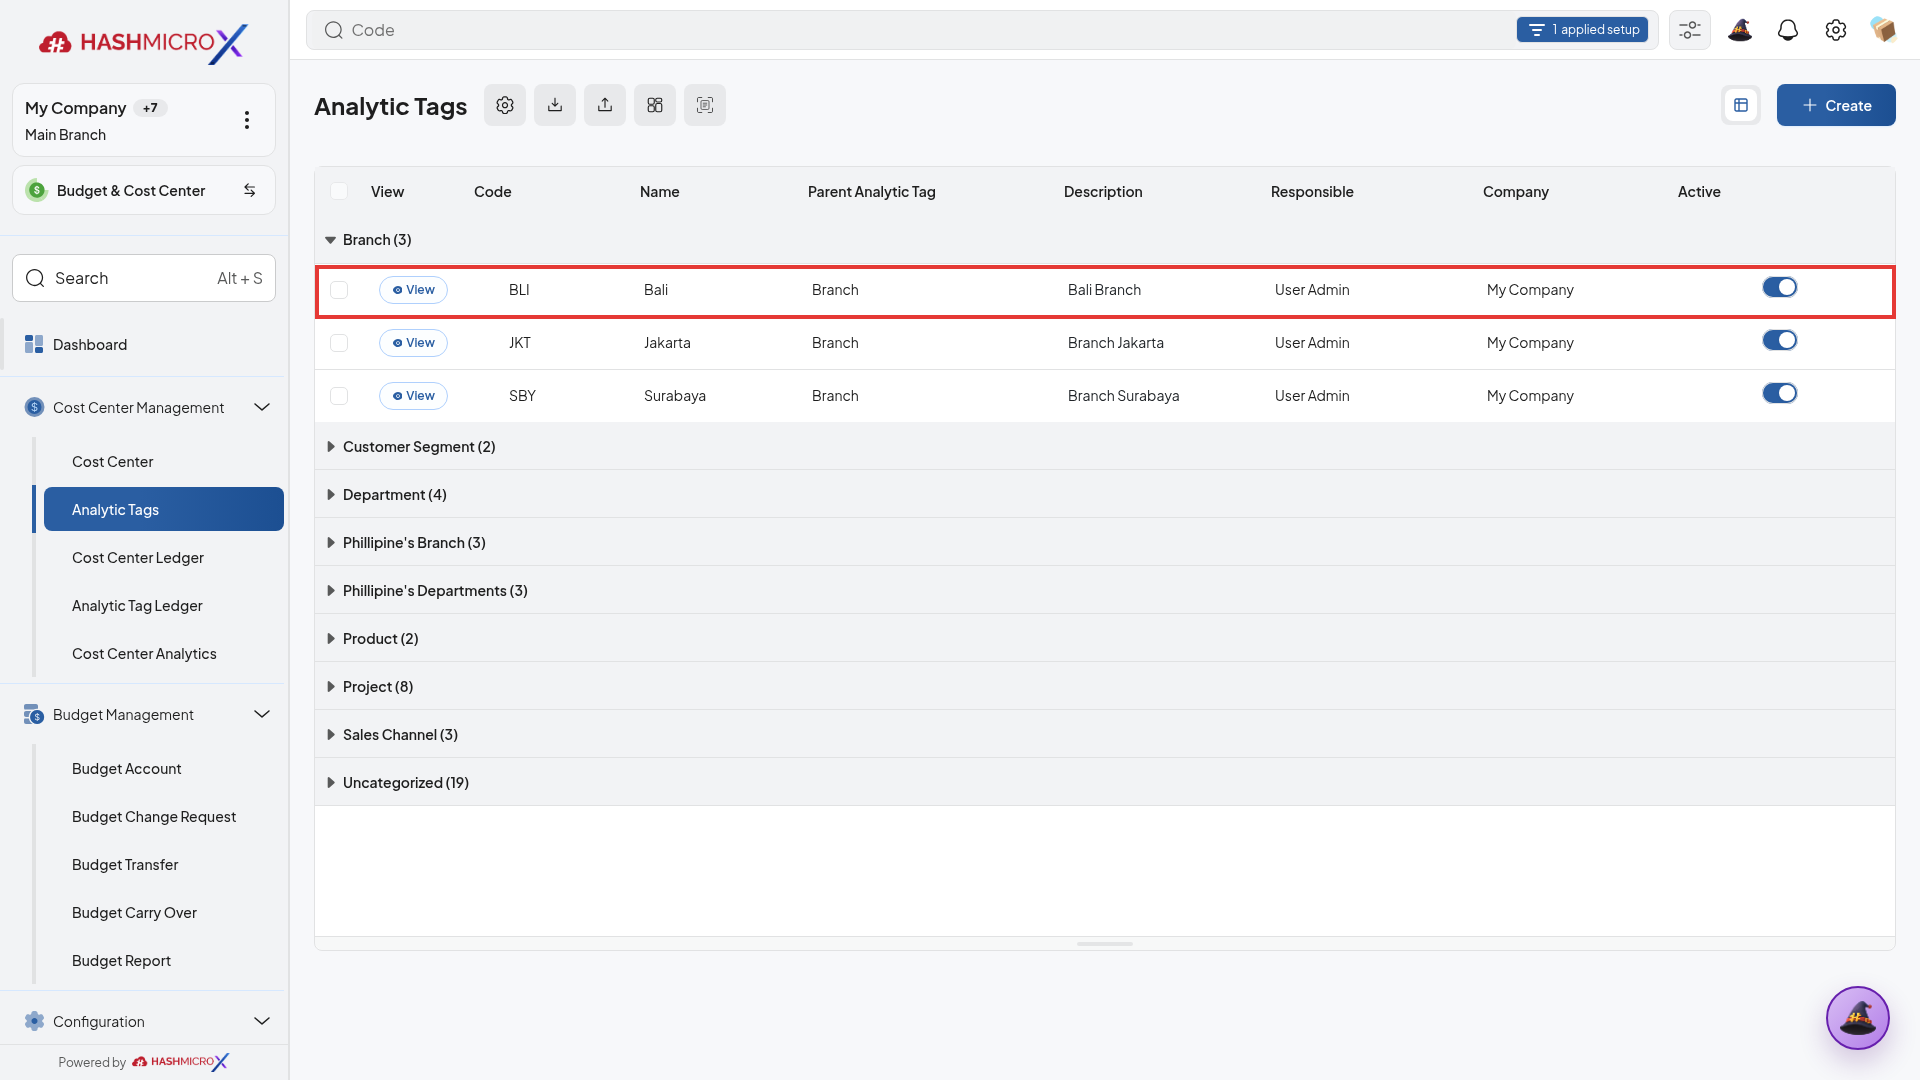Click the View button for Surabaya row
The height and width of the screenshot is (1080, 1920).
coord(413,396)
